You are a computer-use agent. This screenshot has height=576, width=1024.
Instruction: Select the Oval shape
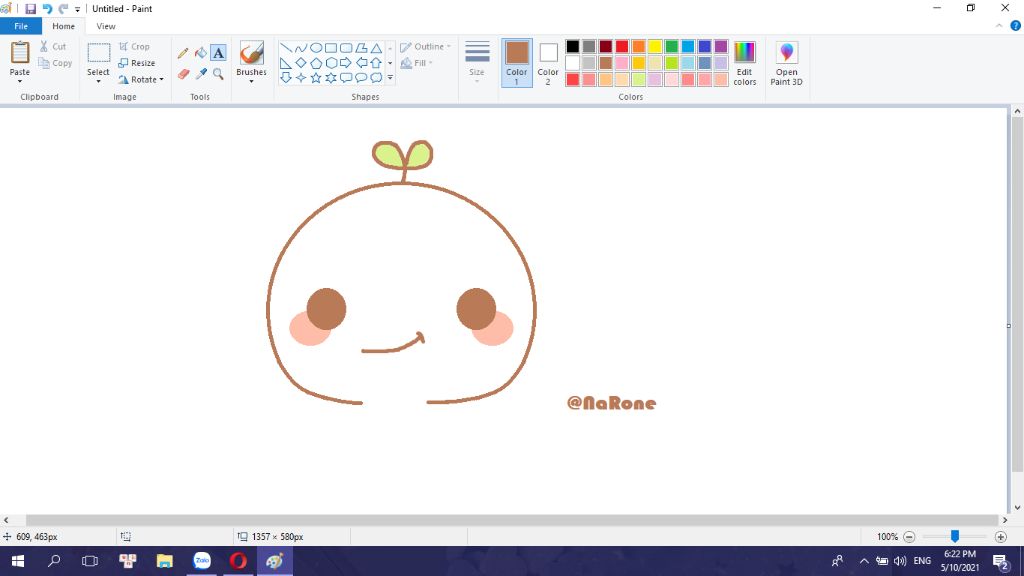tap(315, 48)
